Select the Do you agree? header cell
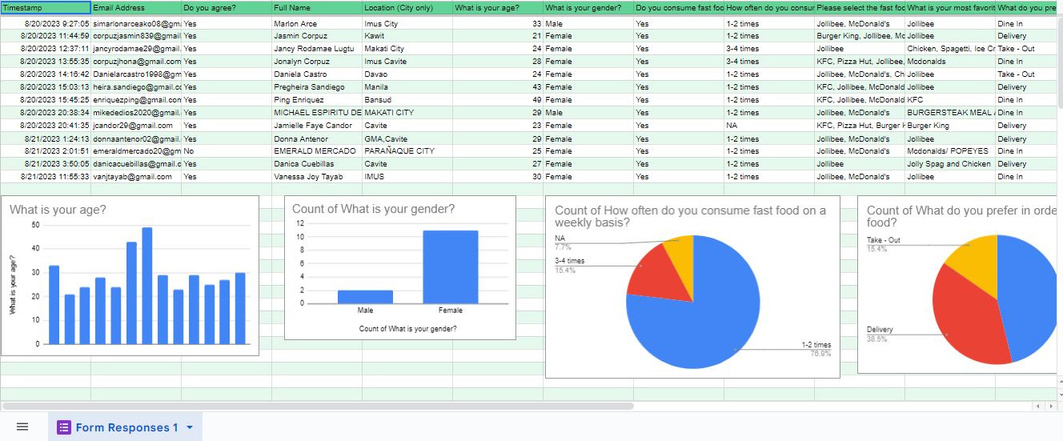Image resolution: width=1063 pixels, height=441 pixels. pyautogui.click(x=226, y=7)
